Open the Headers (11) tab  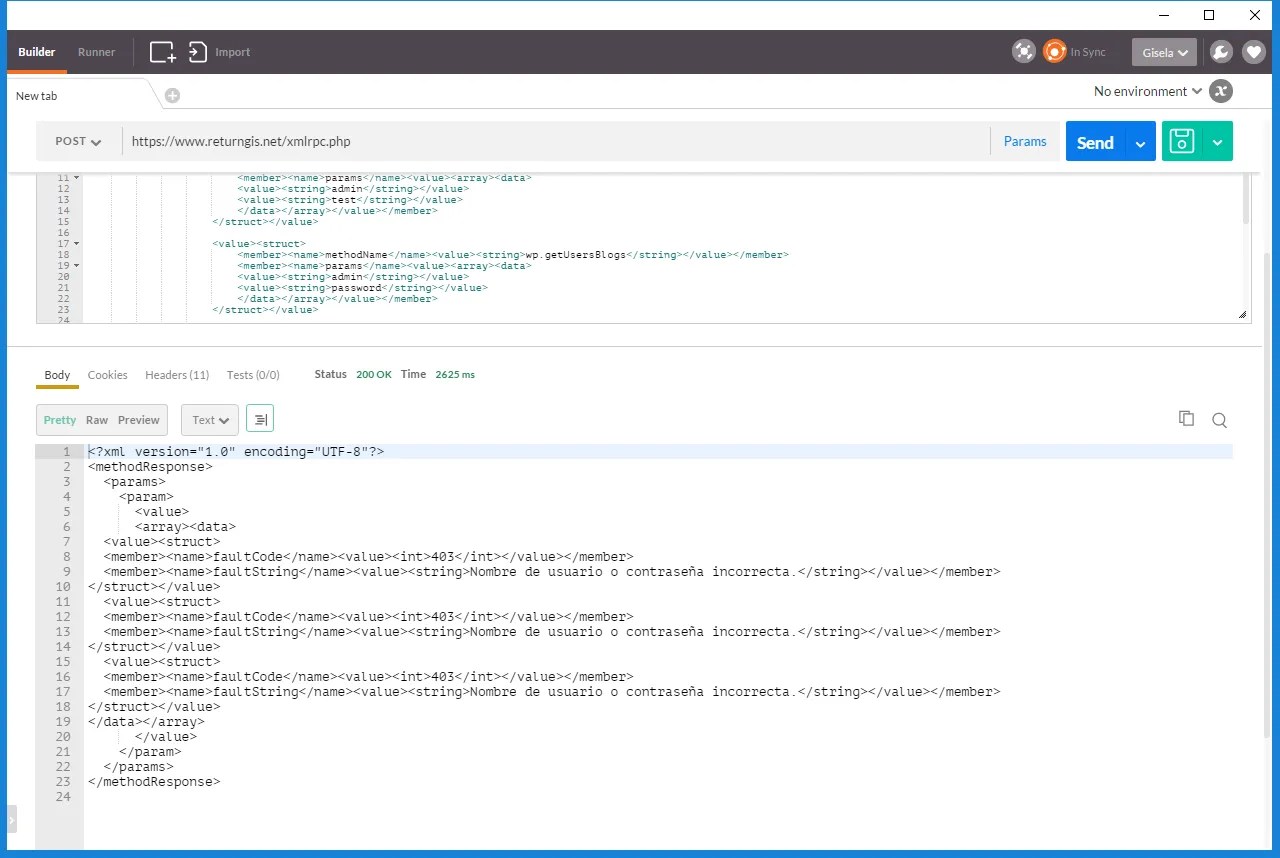click(x=177, y=375)
